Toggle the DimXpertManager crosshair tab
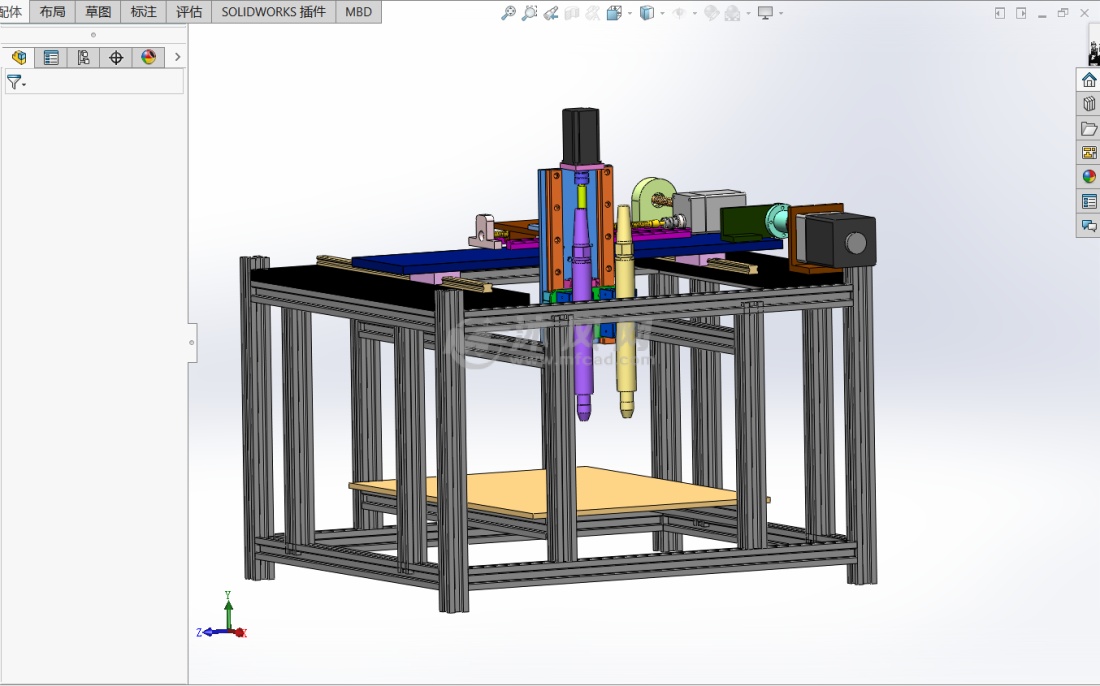1100x686 pixels. [116, 57]
